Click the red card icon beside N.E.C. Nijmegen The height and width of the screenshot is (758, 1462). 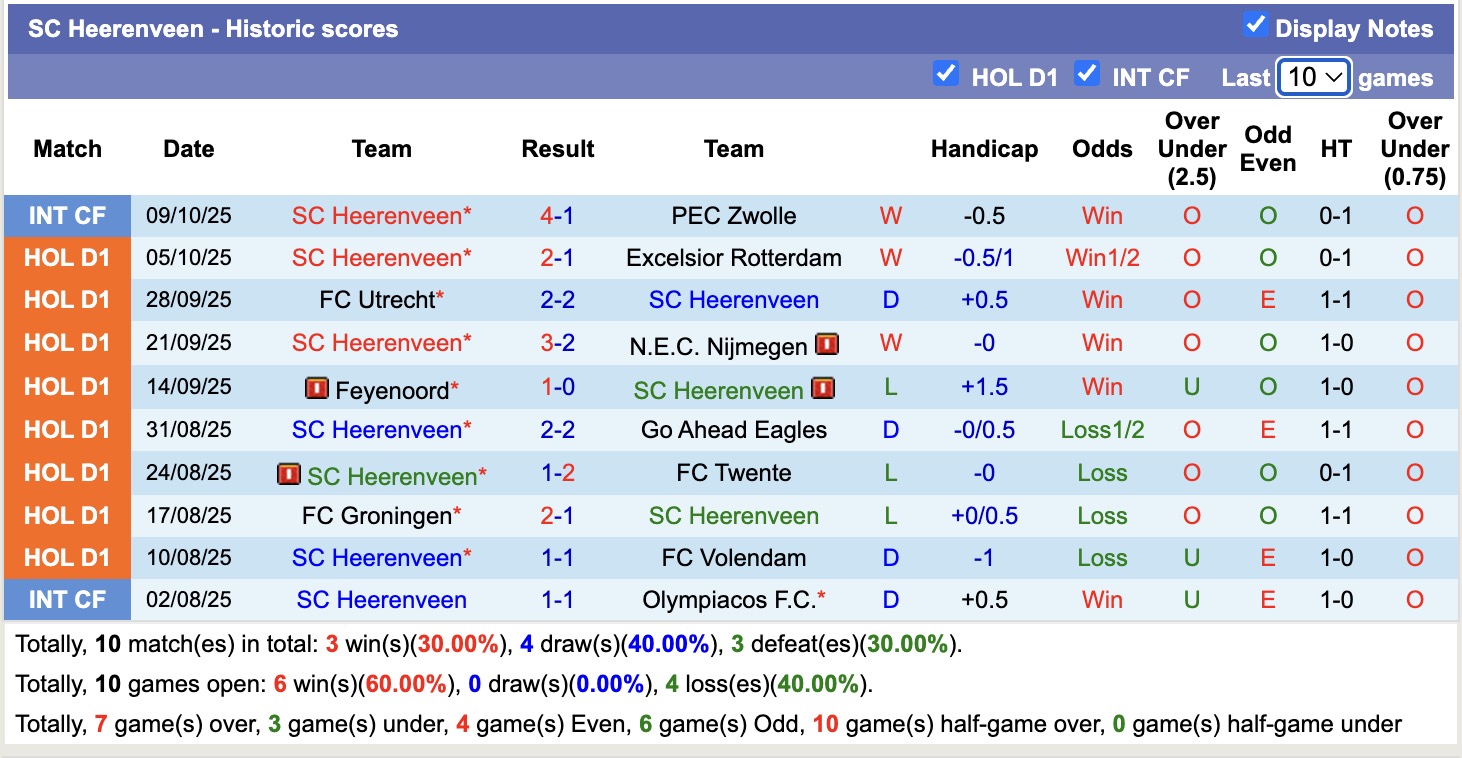[x=825, y=343]
